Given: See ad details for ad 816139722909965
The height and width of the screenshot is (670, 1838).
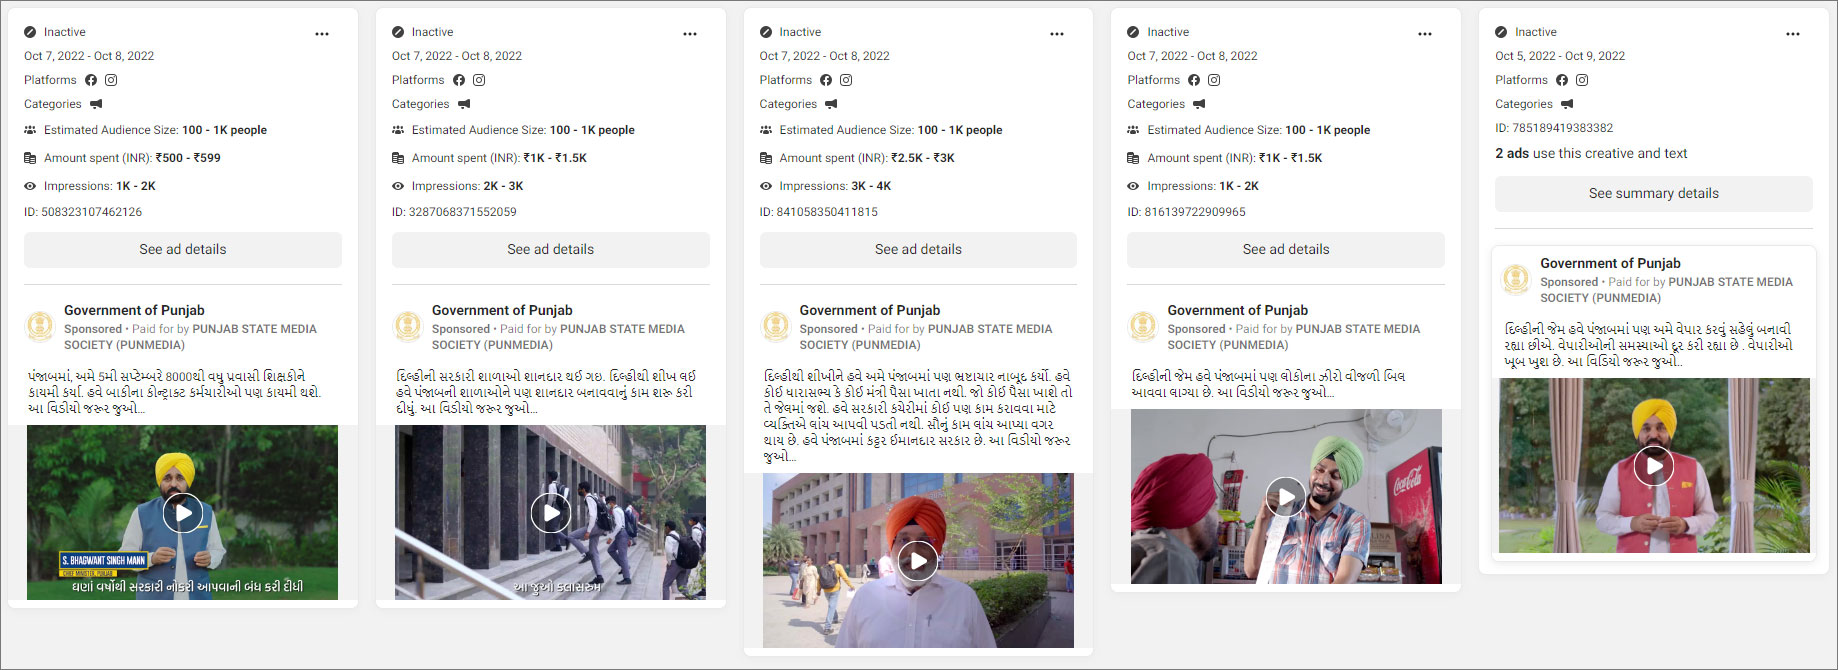Looking at the screenshot, I should pos(1285,250).
